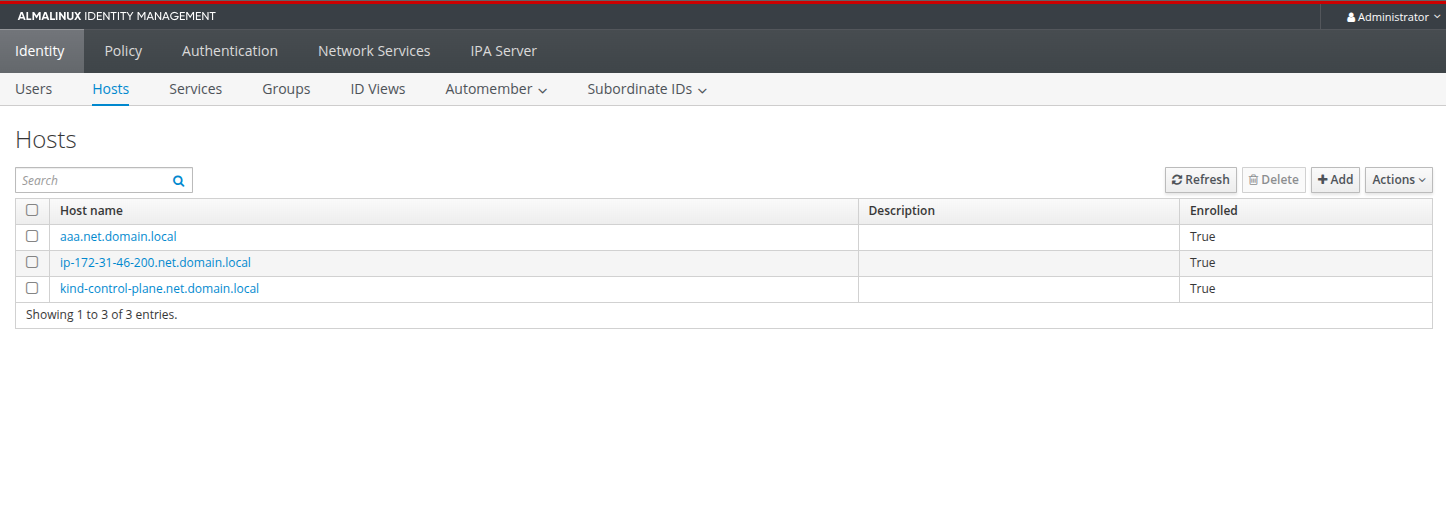This screenshot has height=517, width=1446.
Task: Select the kind-control-plane host checkbox
Action: 32,289
